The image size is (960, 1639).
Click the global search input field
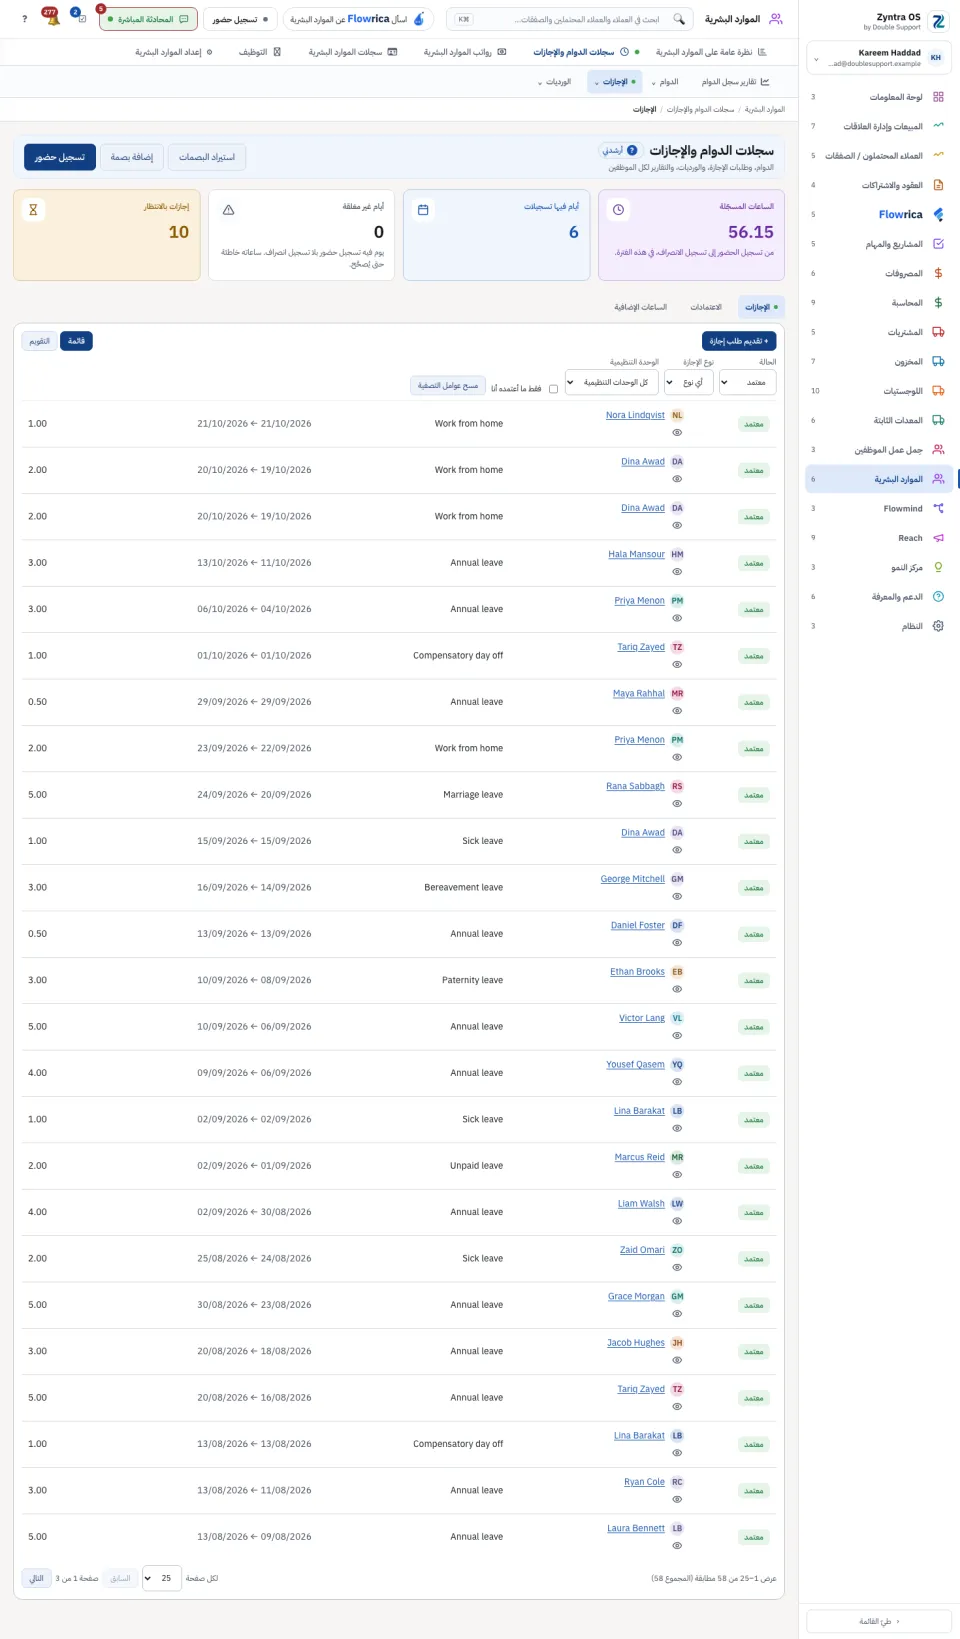pyautogui.click(x=570, y=19)
